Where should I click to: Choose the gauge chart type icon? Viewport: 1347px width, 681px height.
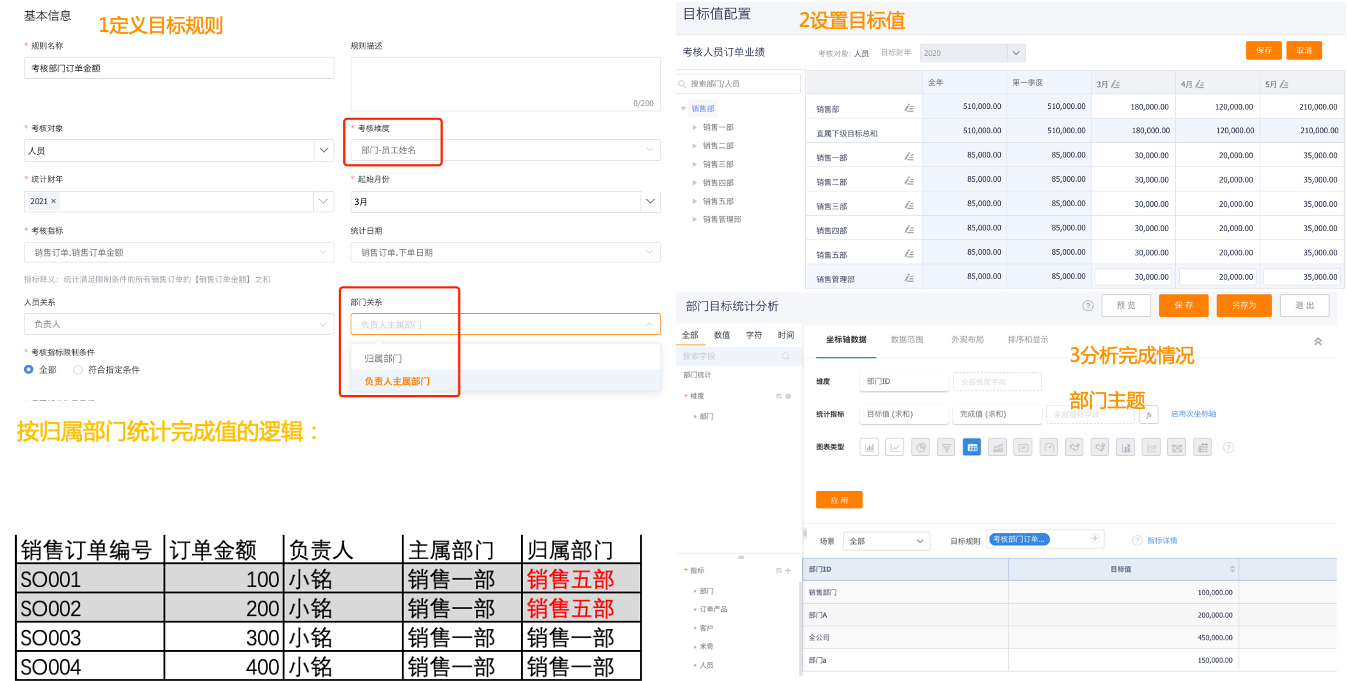1048,447
